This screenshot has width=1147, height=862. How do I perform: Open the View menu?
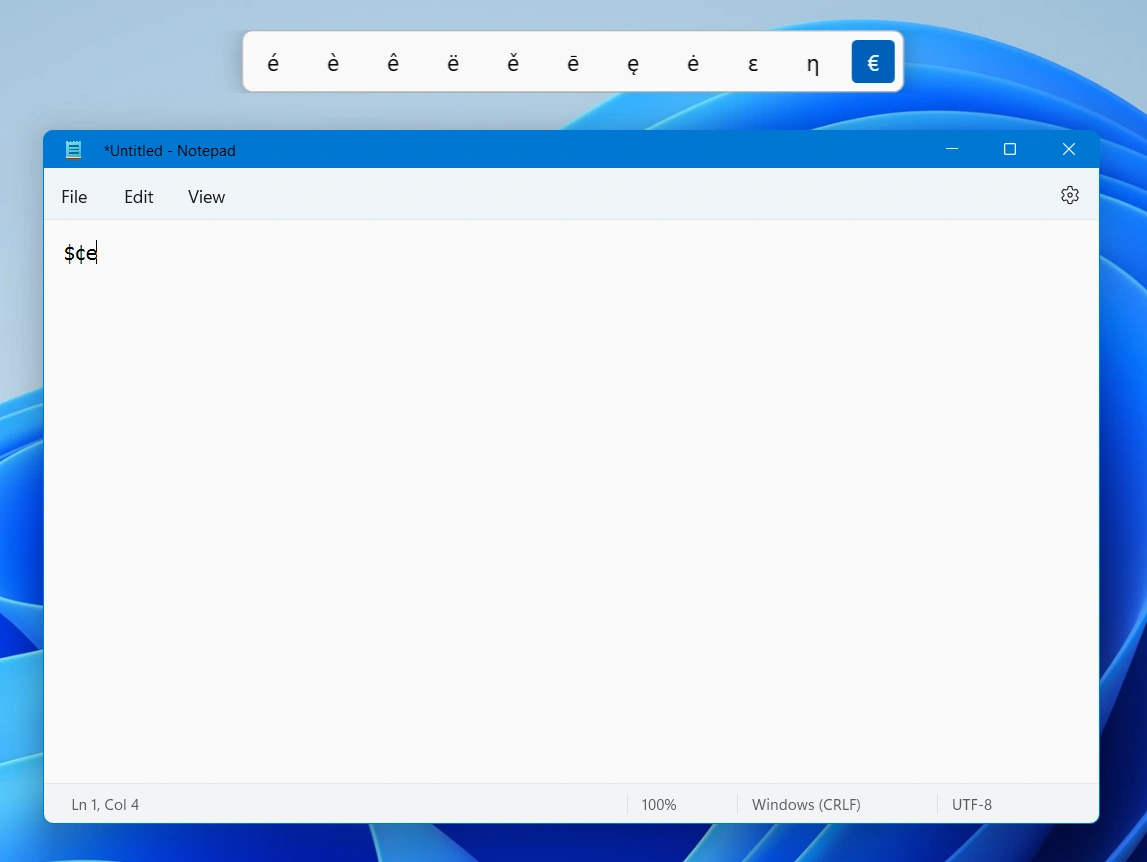206,197
